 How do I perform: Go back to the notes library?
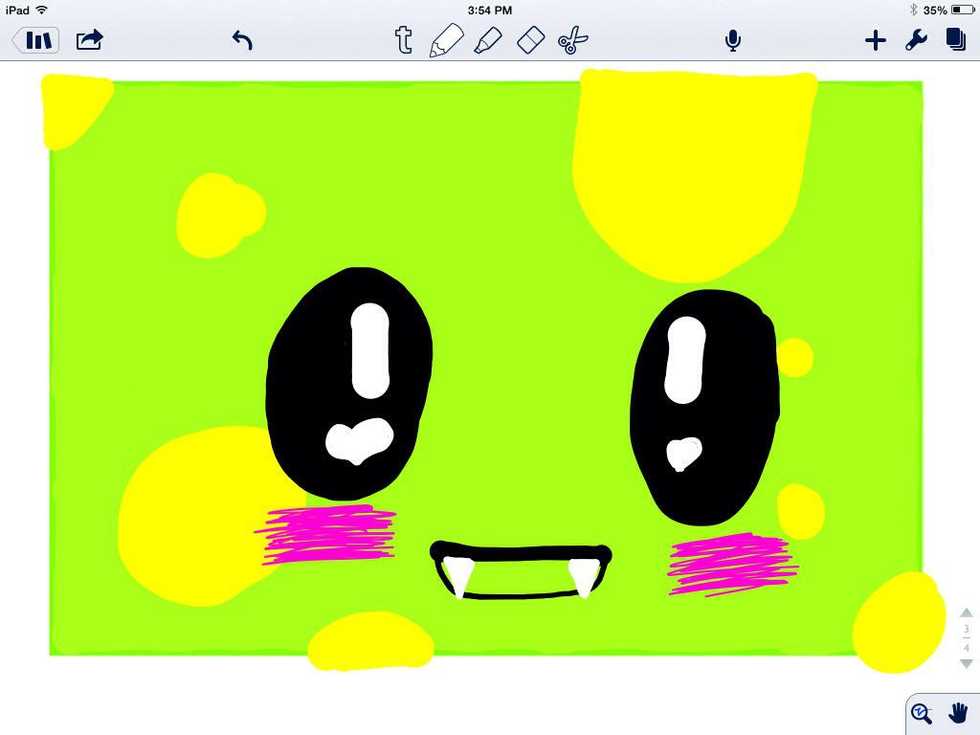pyautogui.click(x=37, y=40)
